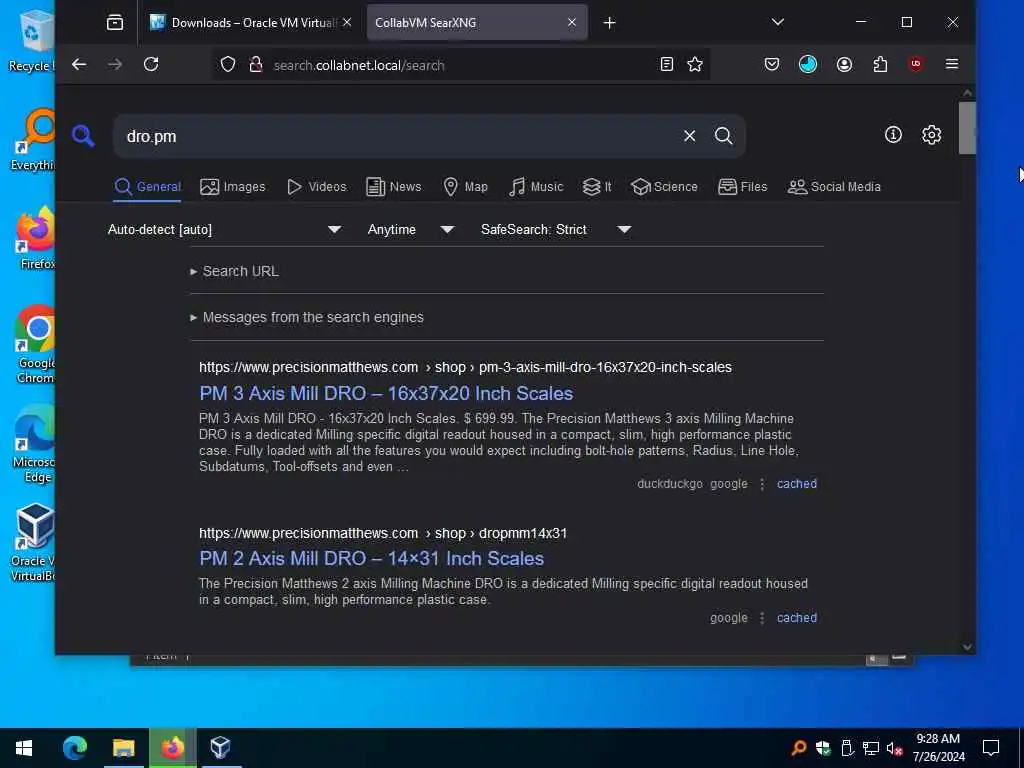The image size is (1024, 768).
Task: Open the Pocket save icon
Action: pos(772,64)
